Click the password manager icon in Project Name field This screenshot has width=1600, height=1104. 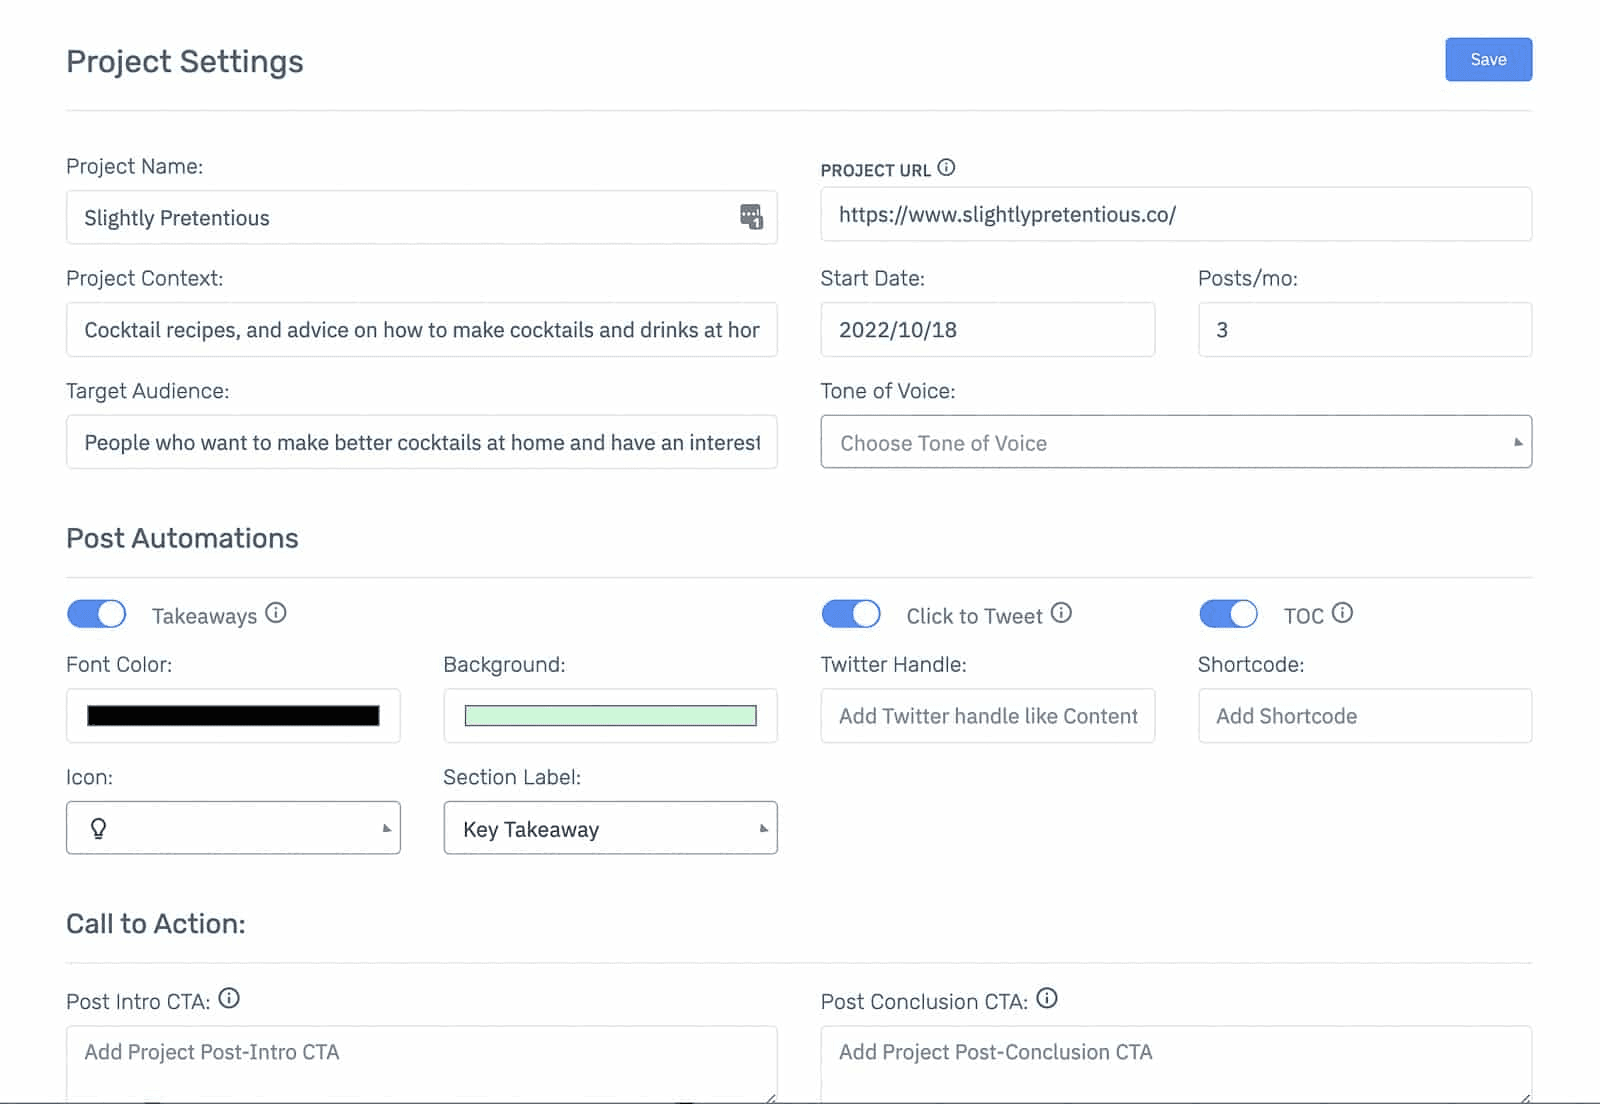(x=751, y=216)
